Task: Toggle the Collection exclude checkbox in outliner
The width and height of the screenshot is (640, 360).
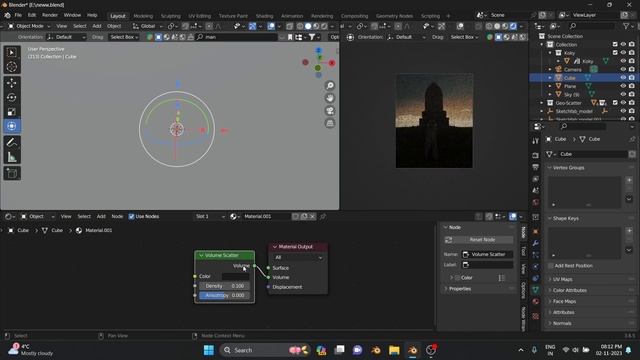Action: 615,44
